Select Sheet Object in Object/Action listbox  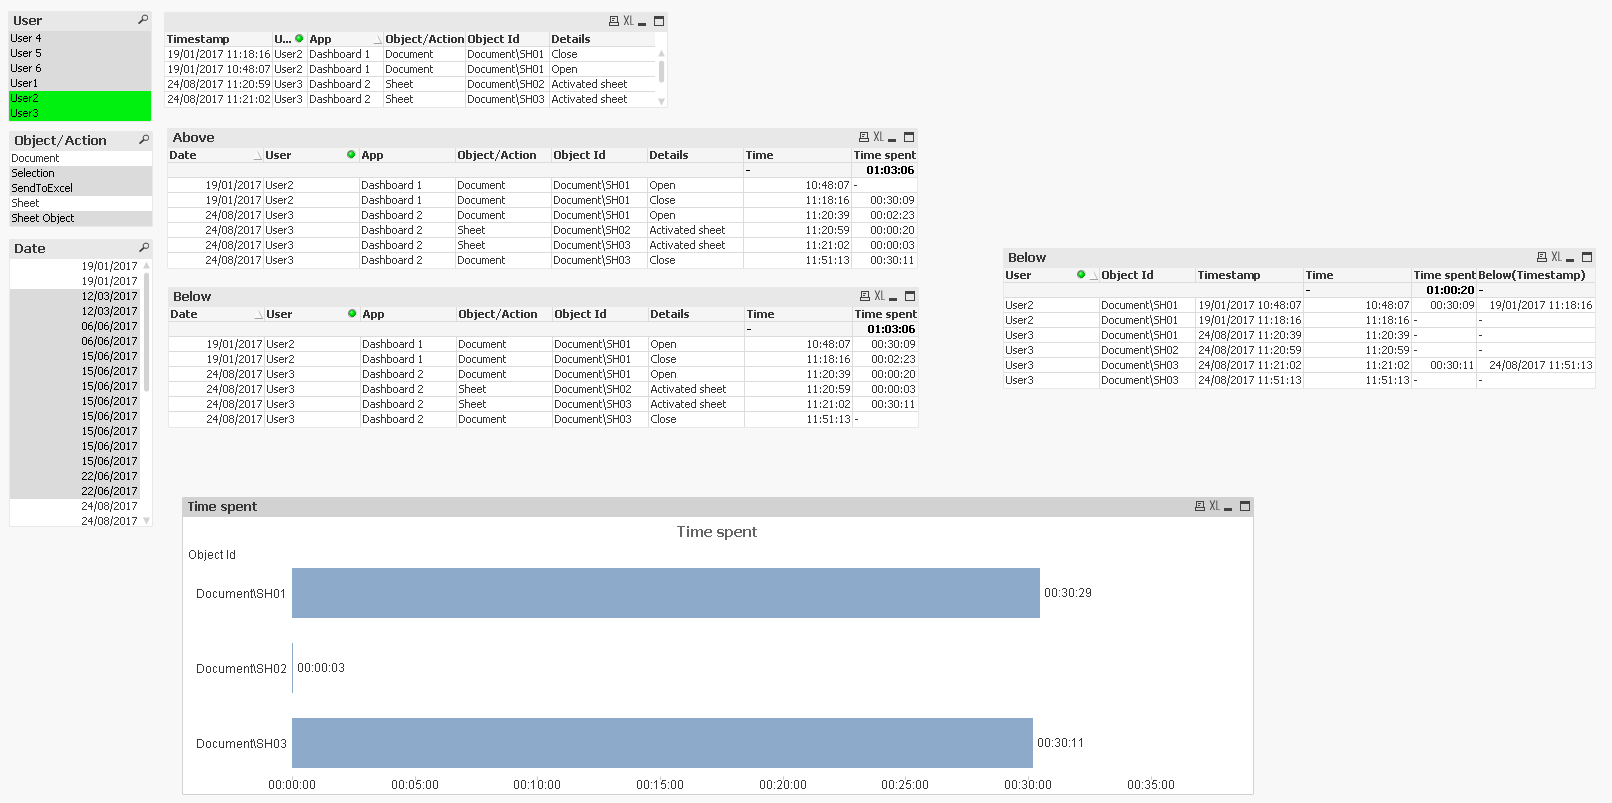click(81, 218)
